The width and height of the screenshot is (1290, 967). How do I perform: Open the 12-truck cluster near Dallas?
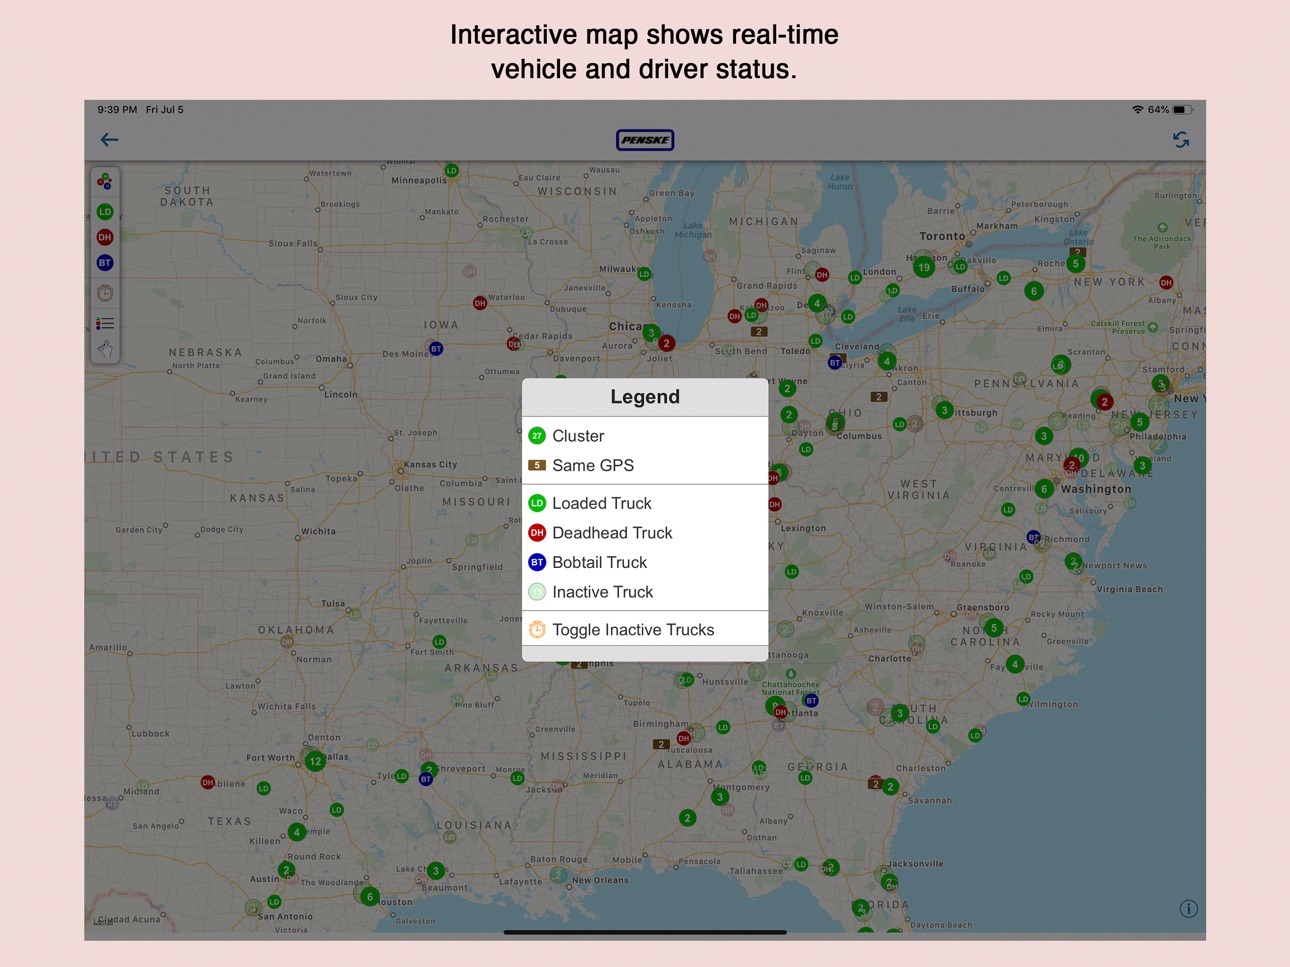click(315, 761)
